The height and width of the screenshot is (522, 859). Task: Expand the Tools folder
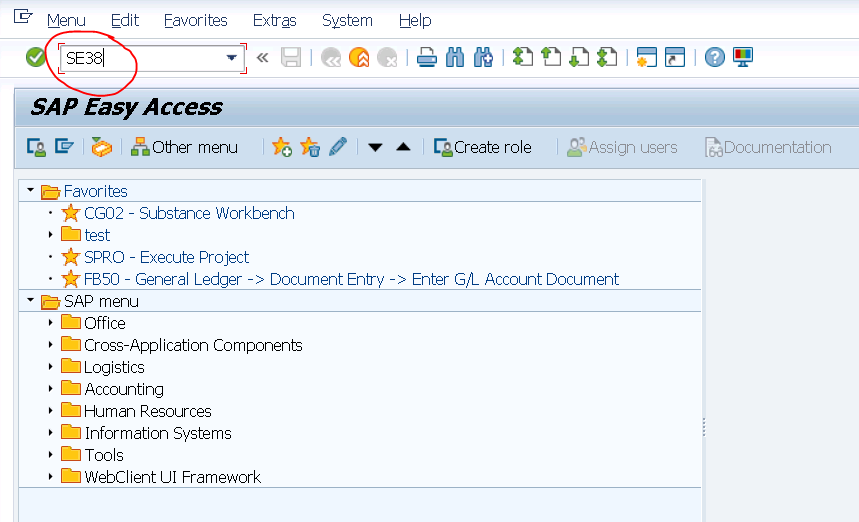pyautogui.click(x=50, y=454)
